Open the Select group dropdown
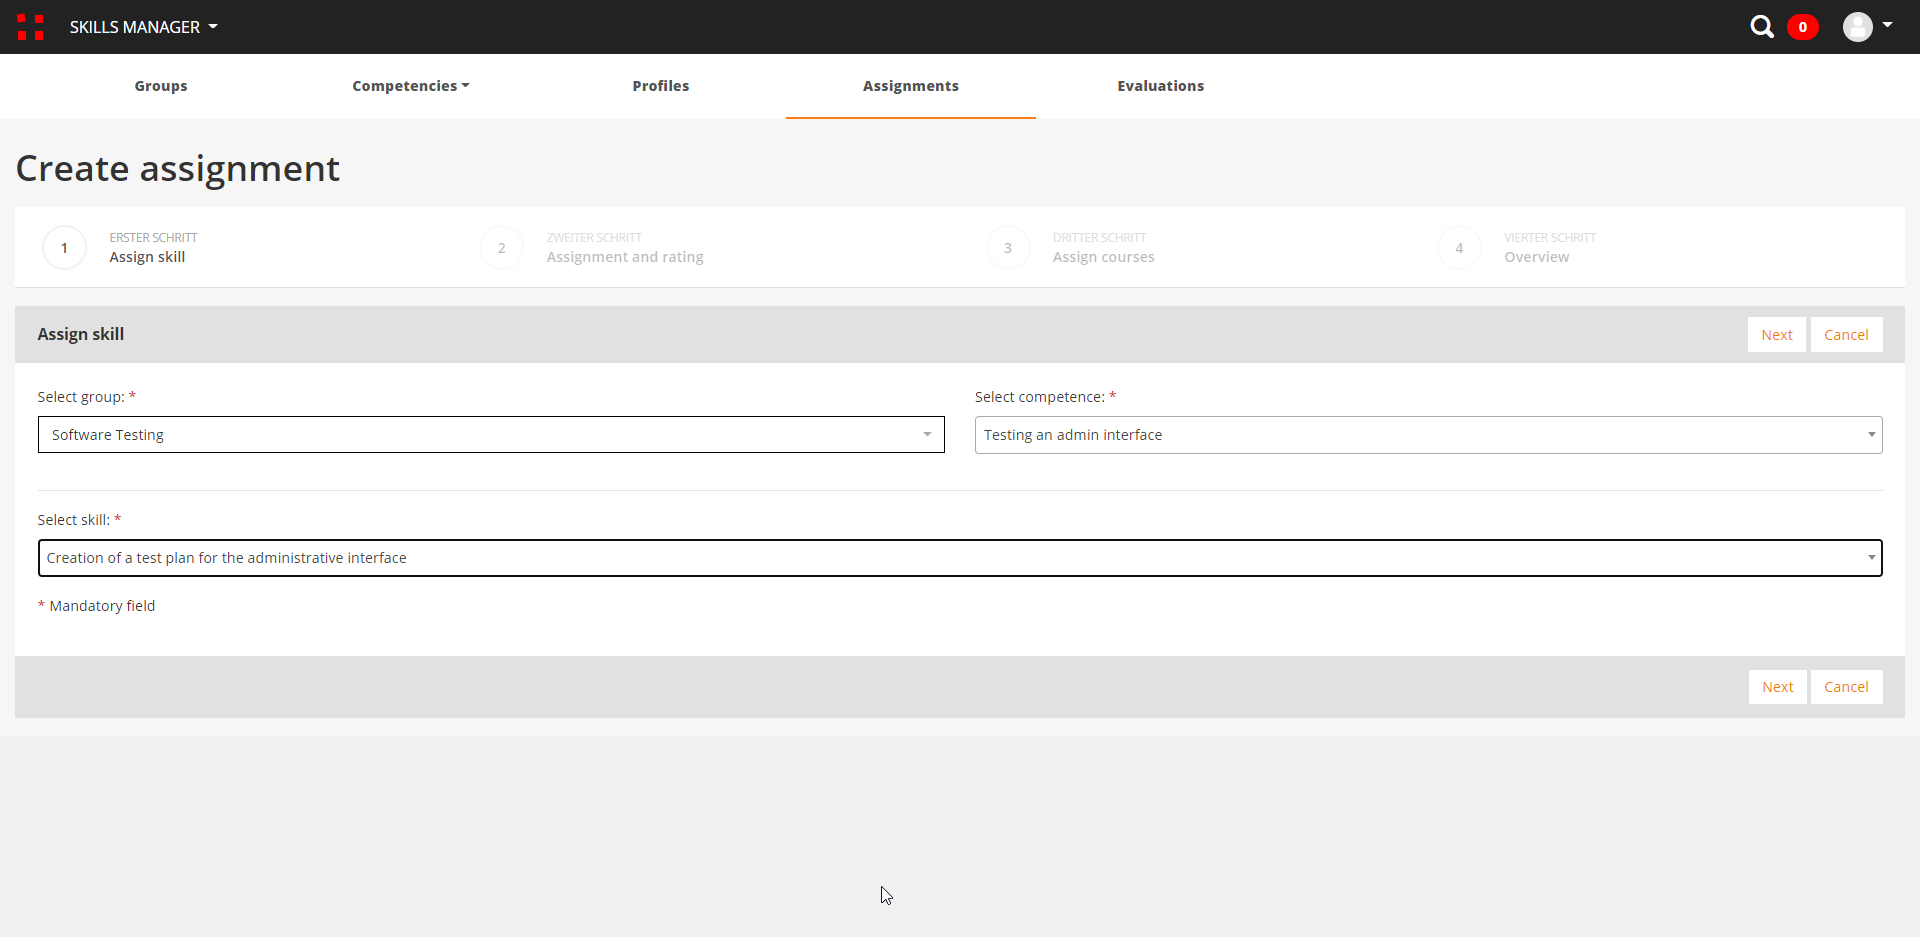1920x937 pixels. click(x=491, y=435)
